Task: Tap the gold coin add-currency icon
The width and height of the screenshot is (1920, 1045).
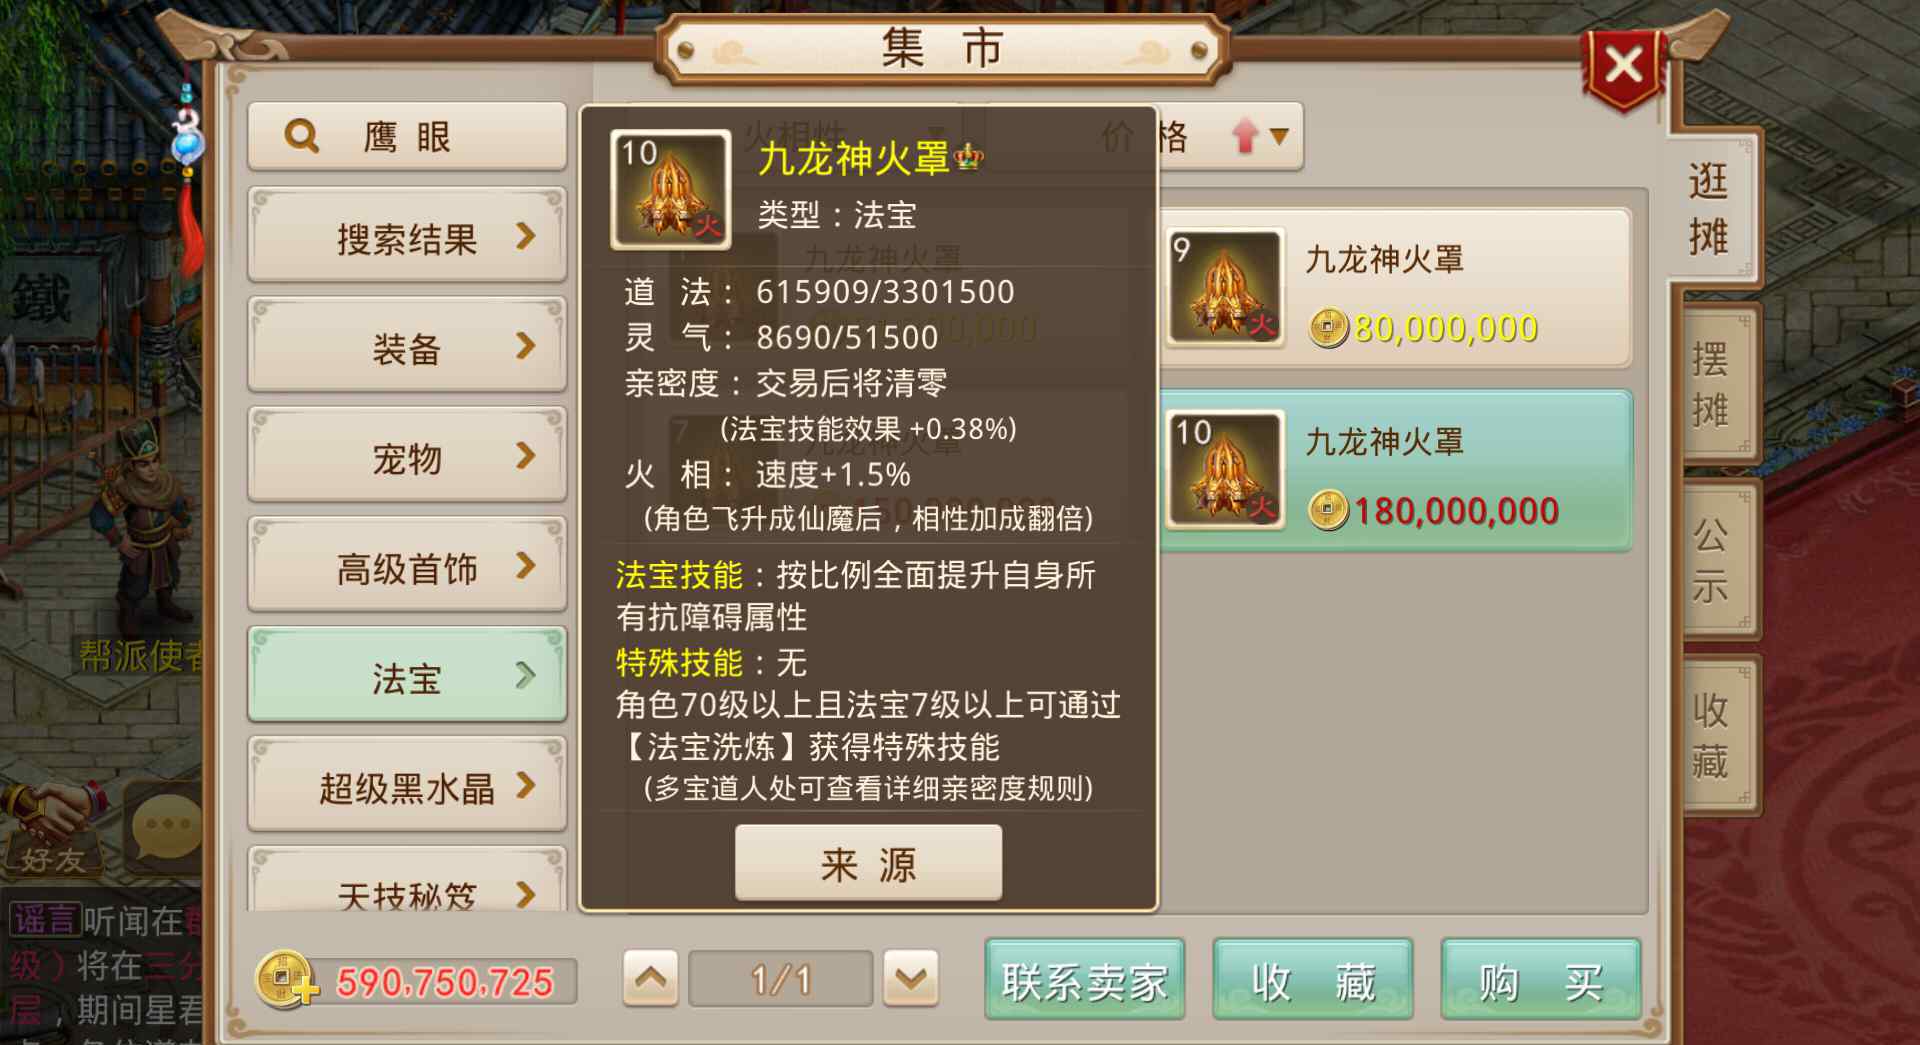Action: (x=287, y=979)
